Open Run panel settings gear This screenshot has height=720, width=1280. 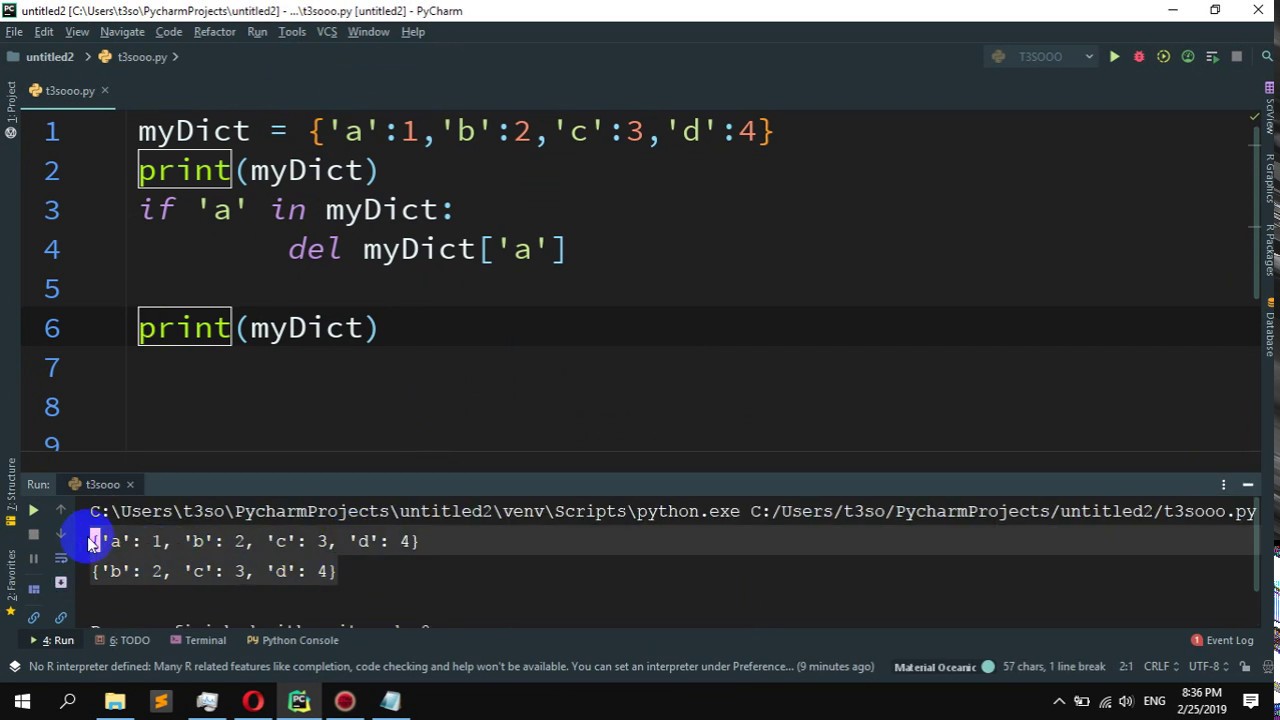(1223, 485)
